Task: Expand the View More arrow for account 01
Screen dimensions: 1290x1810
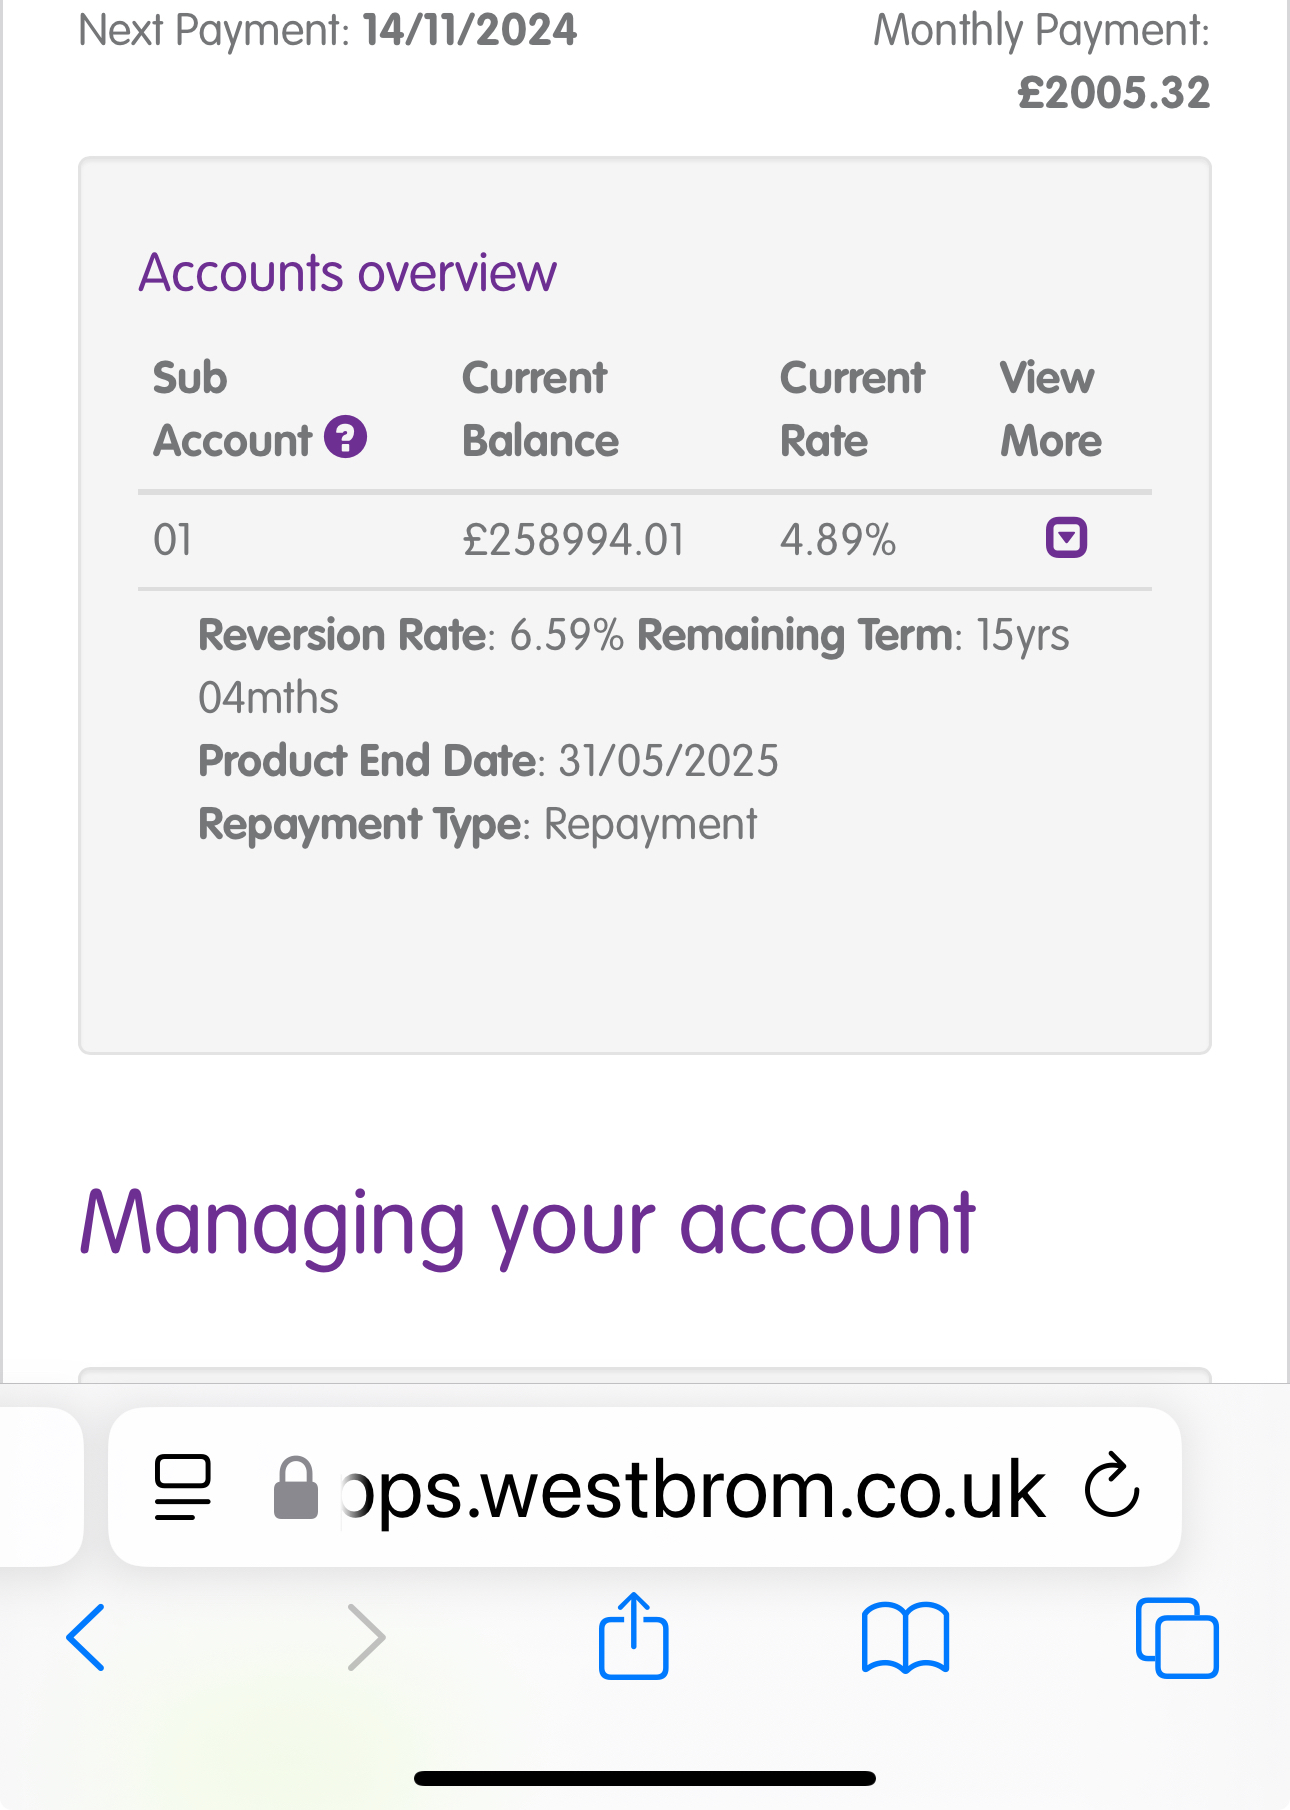Action: pyautogui.click(x=1066, y=537)
